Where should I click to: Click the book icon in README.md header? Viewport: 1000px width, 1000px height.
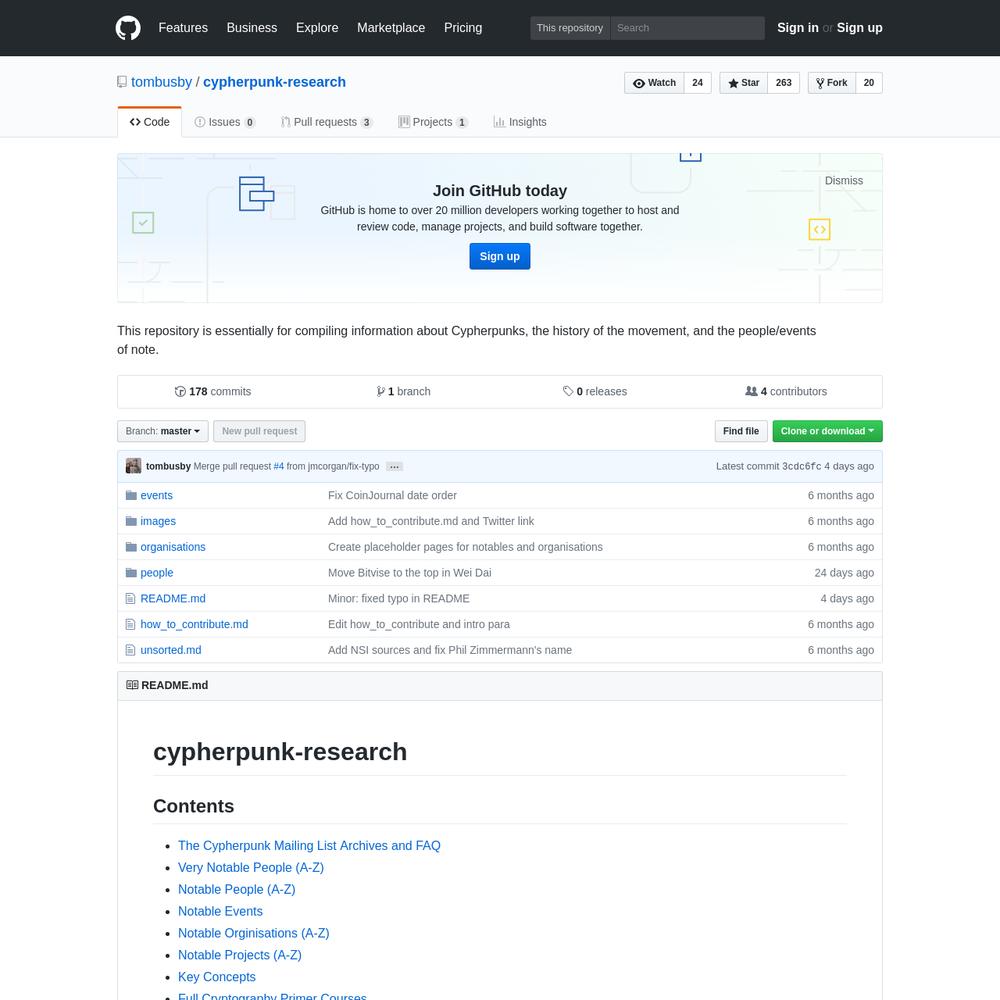pyautogui.click(x=132, y=685)
